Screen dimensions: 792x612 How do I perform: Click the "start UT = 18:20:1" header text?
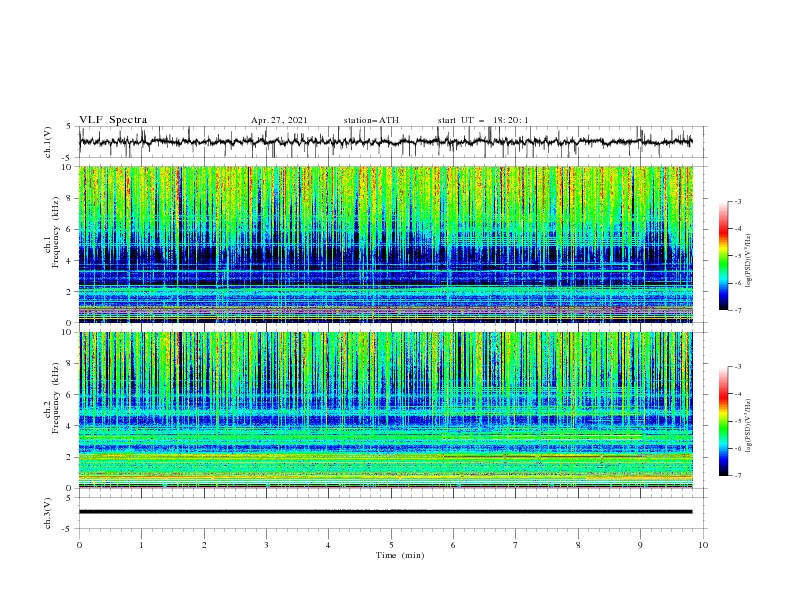coord(483,120)
